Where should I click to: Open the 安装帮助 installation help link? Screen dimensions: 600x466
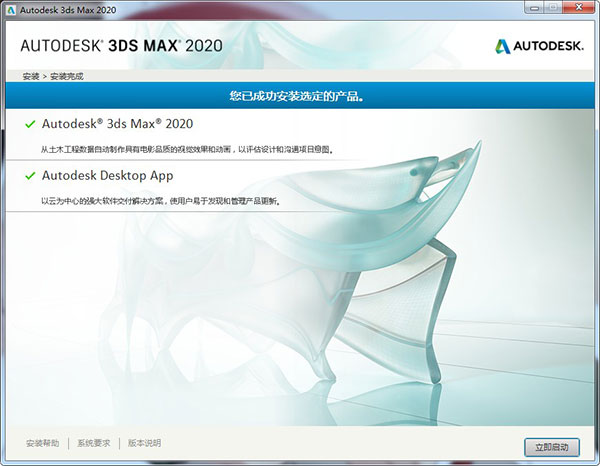pyautogui.click(x=42, y=443)
